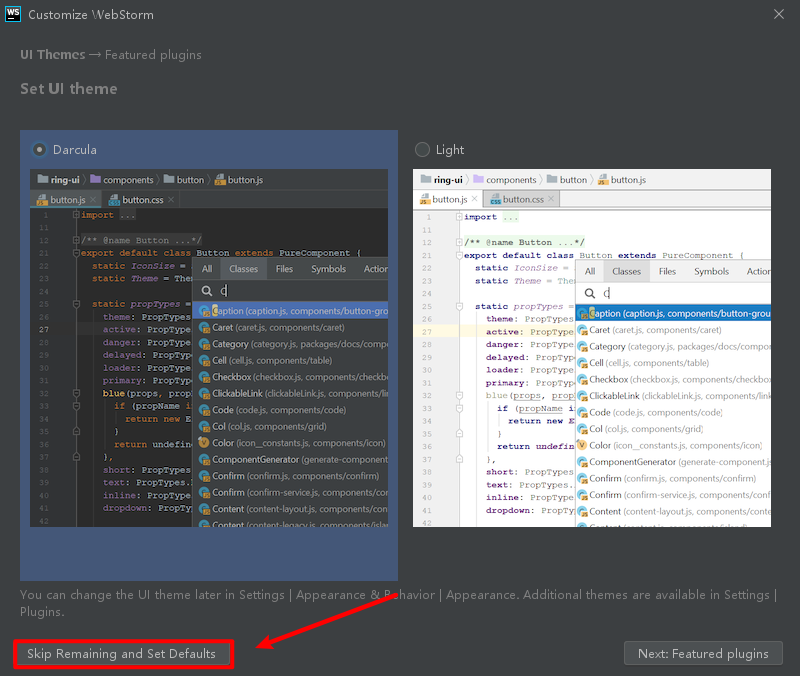Click the 'Light' option label
Viewport: 800px width, 676px height.
[x=449, y=150]
